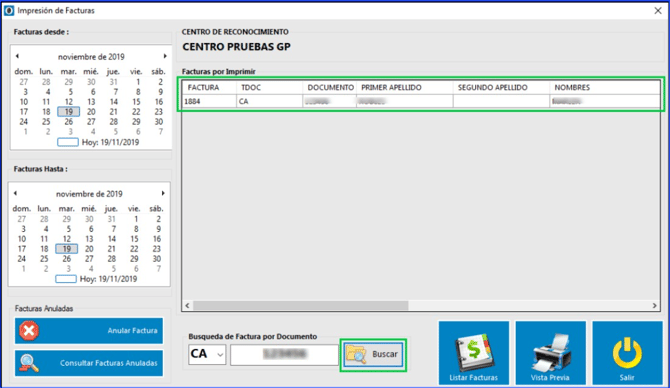Screen dimensions: 670x388
Task: Open Vista Previa printer icon
Action: (550, 353)
